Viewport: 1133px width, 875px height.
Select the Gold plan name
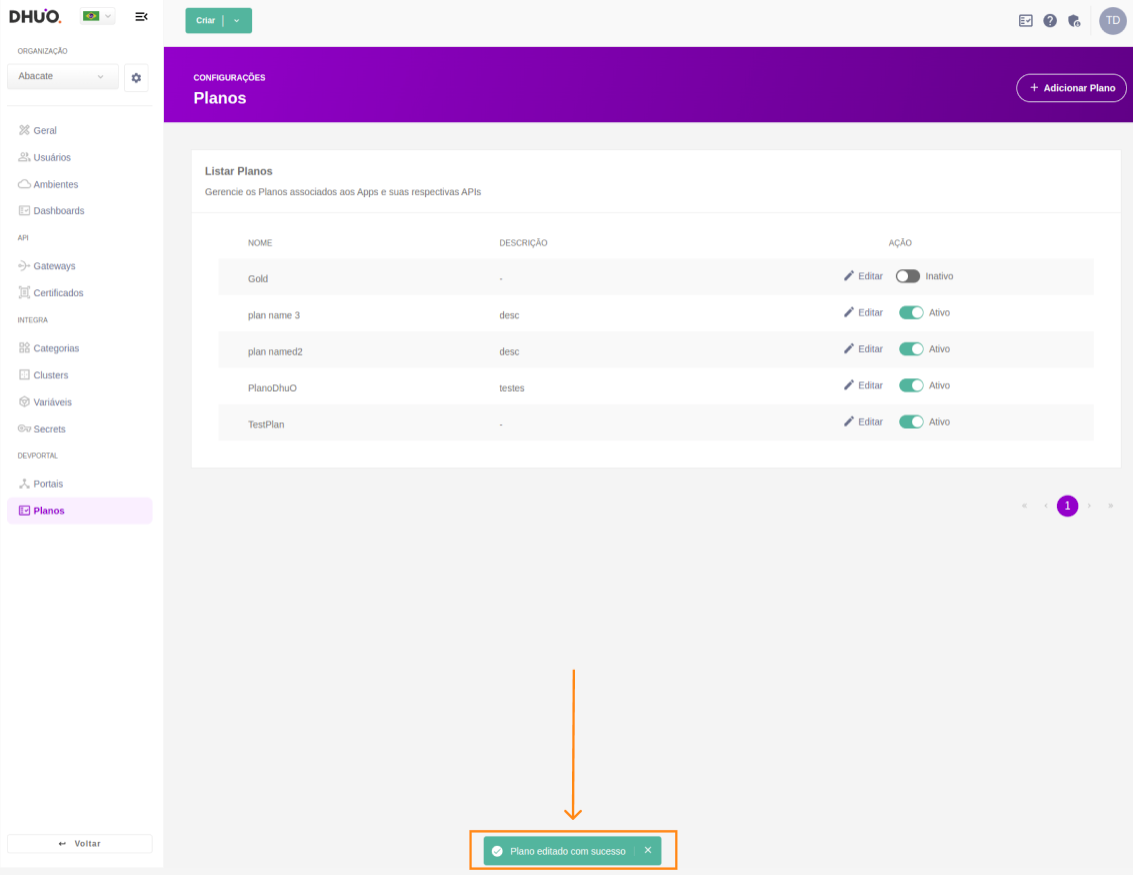tap(258, 279)
